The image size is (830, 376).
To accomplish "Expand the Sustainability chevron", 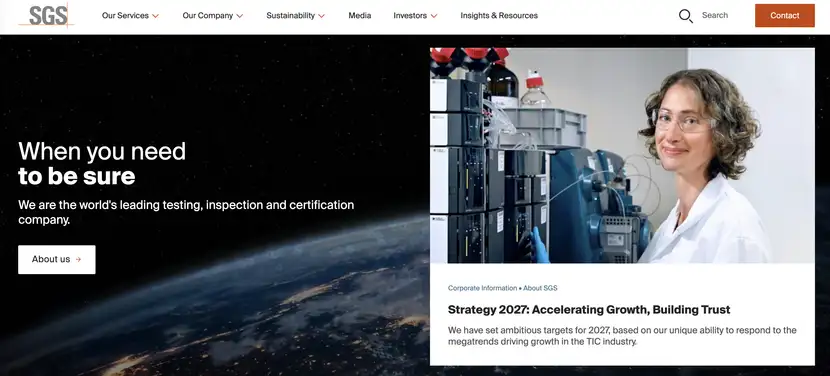I will tap(321, 16).
